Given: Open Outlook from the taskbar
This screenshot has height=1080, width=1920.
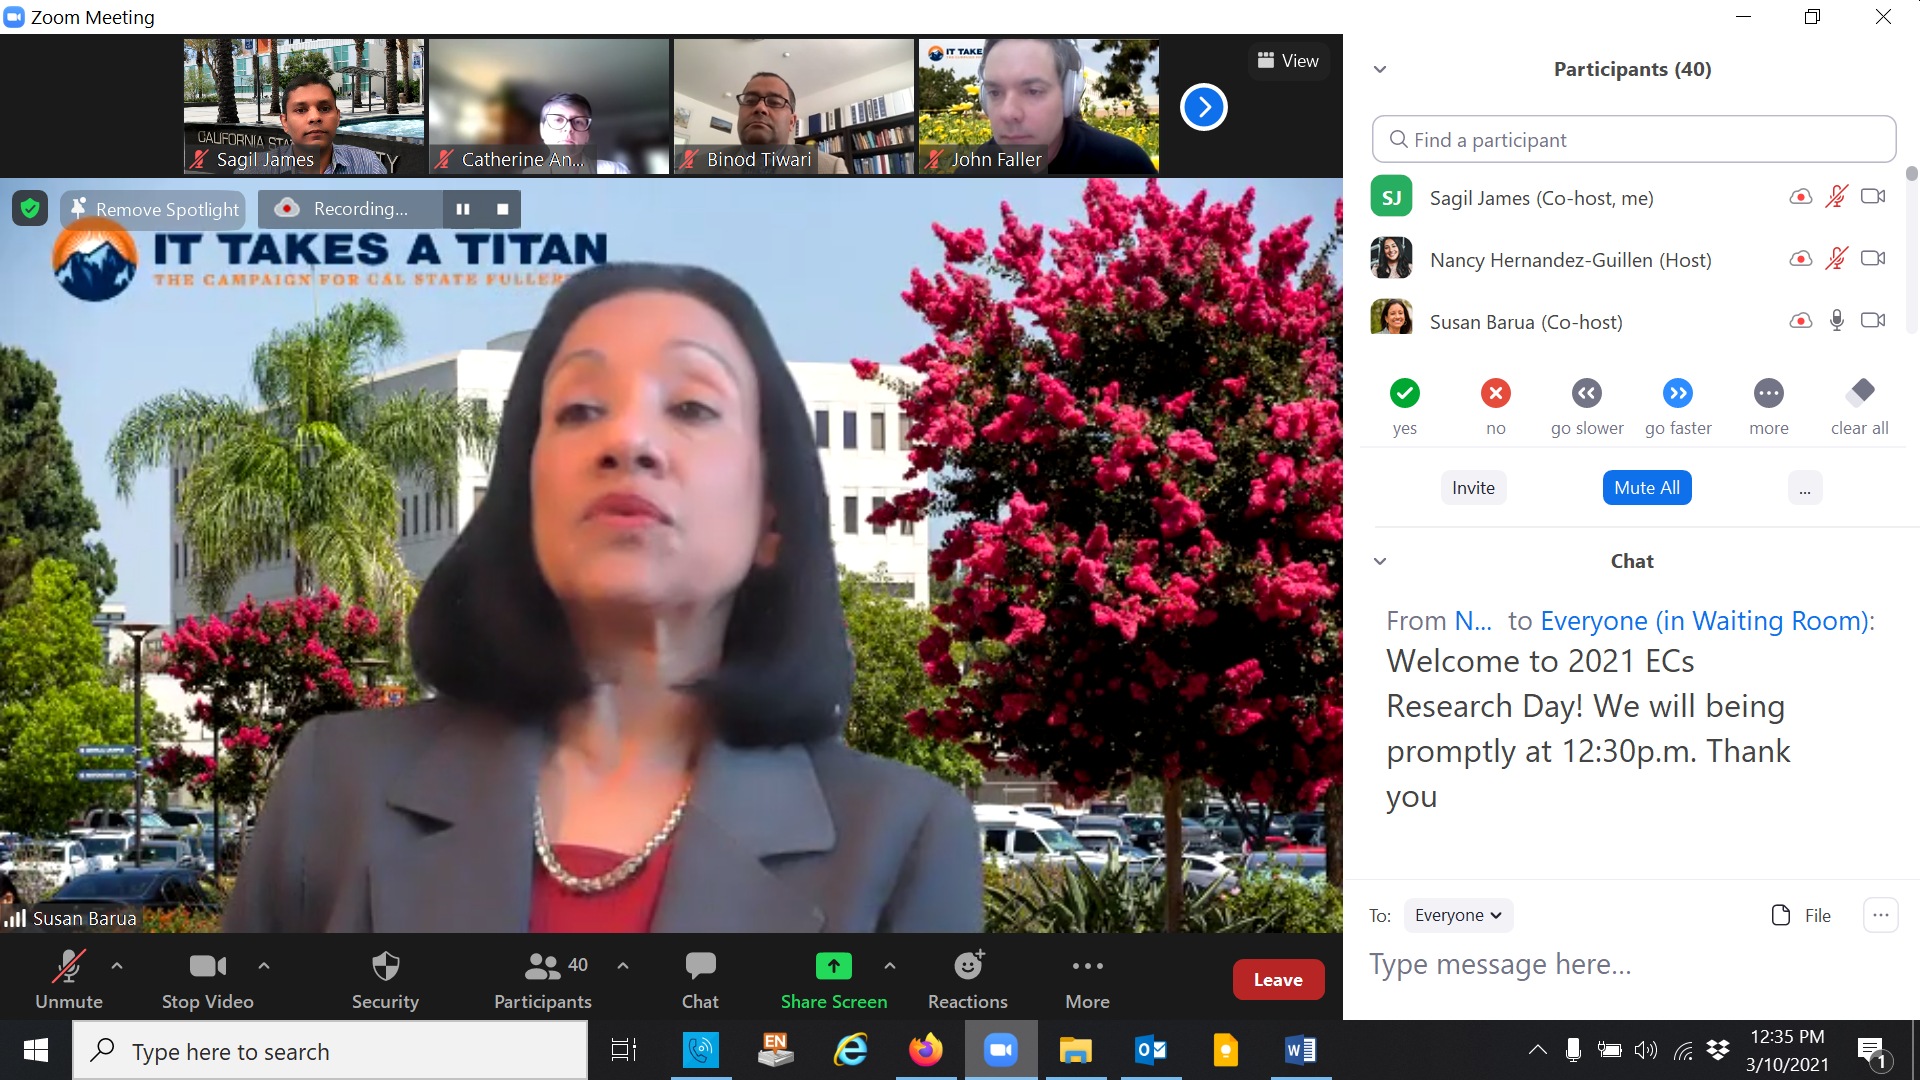Looking at the screenshot, I should pyautogui.click(x=1151, y=1050).
